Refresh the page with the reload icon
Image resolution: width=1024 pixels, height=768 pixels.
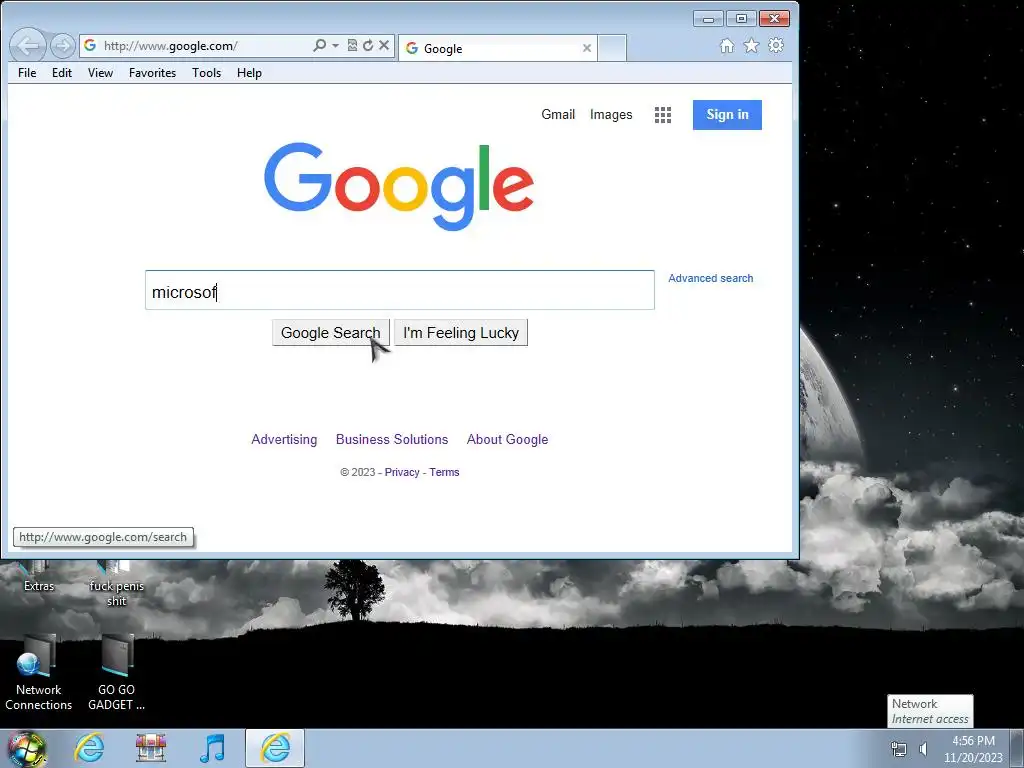368,45
